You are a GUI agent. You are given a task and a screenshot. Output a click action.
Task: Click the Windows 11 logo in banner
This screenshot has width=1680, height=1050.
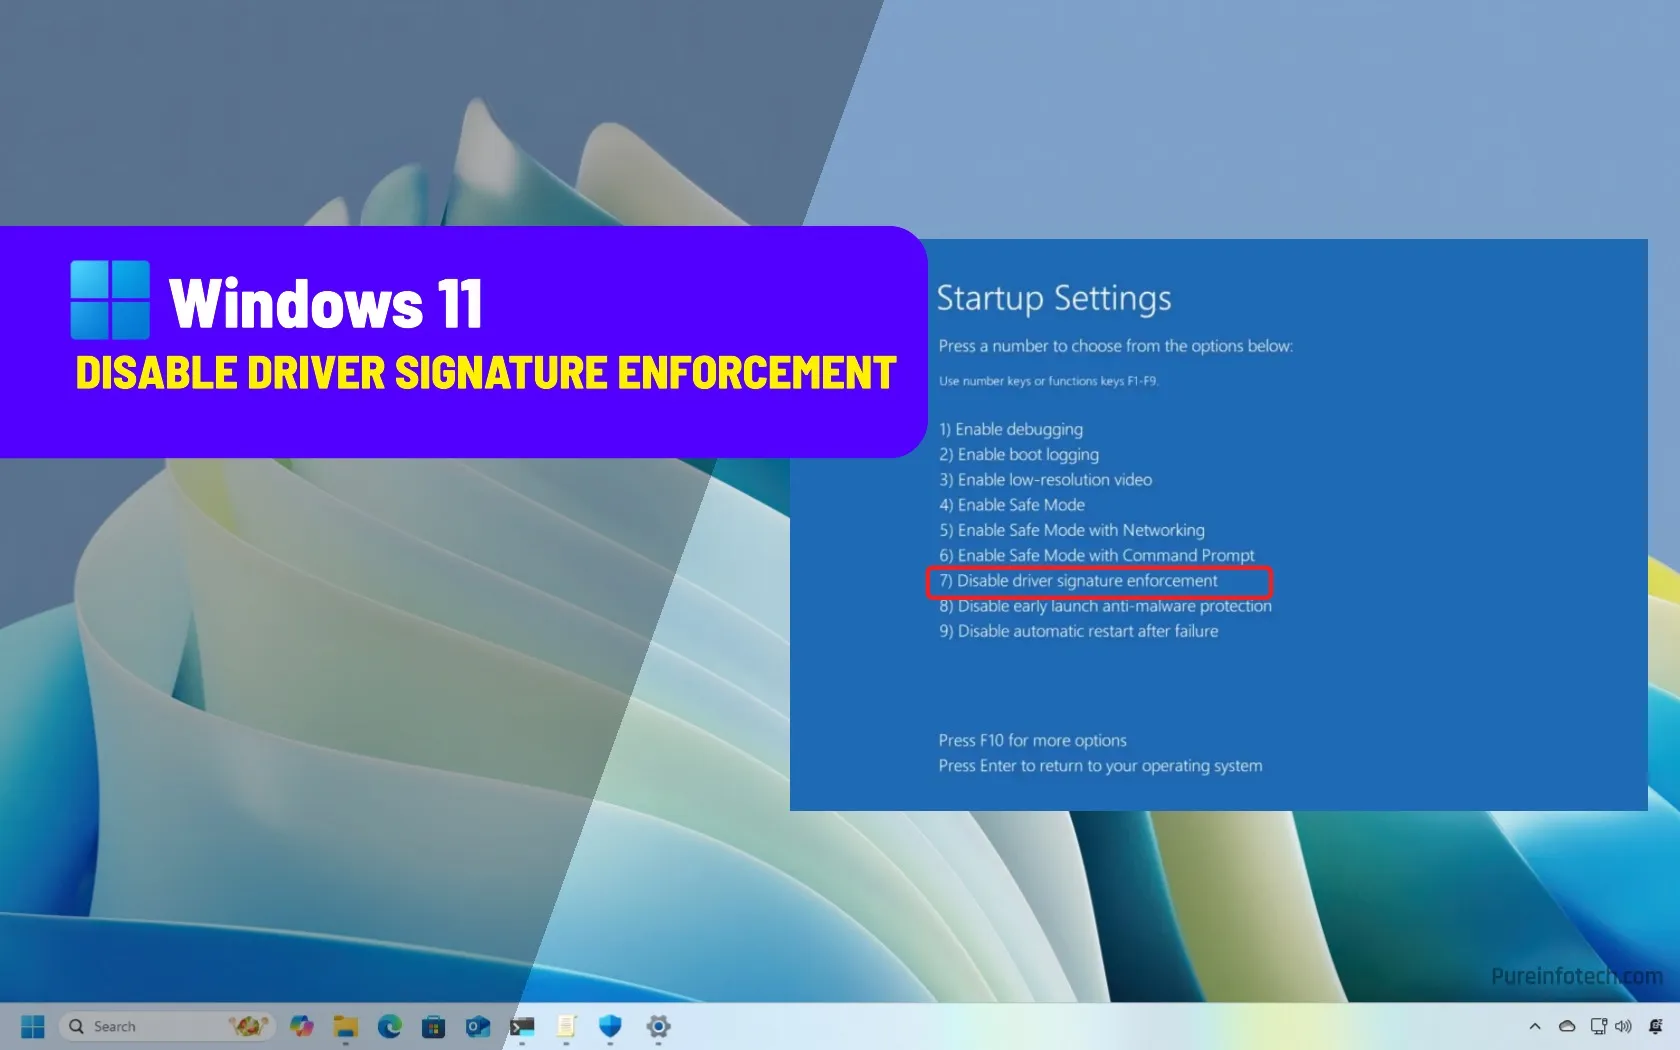click(x=110, y=300)
